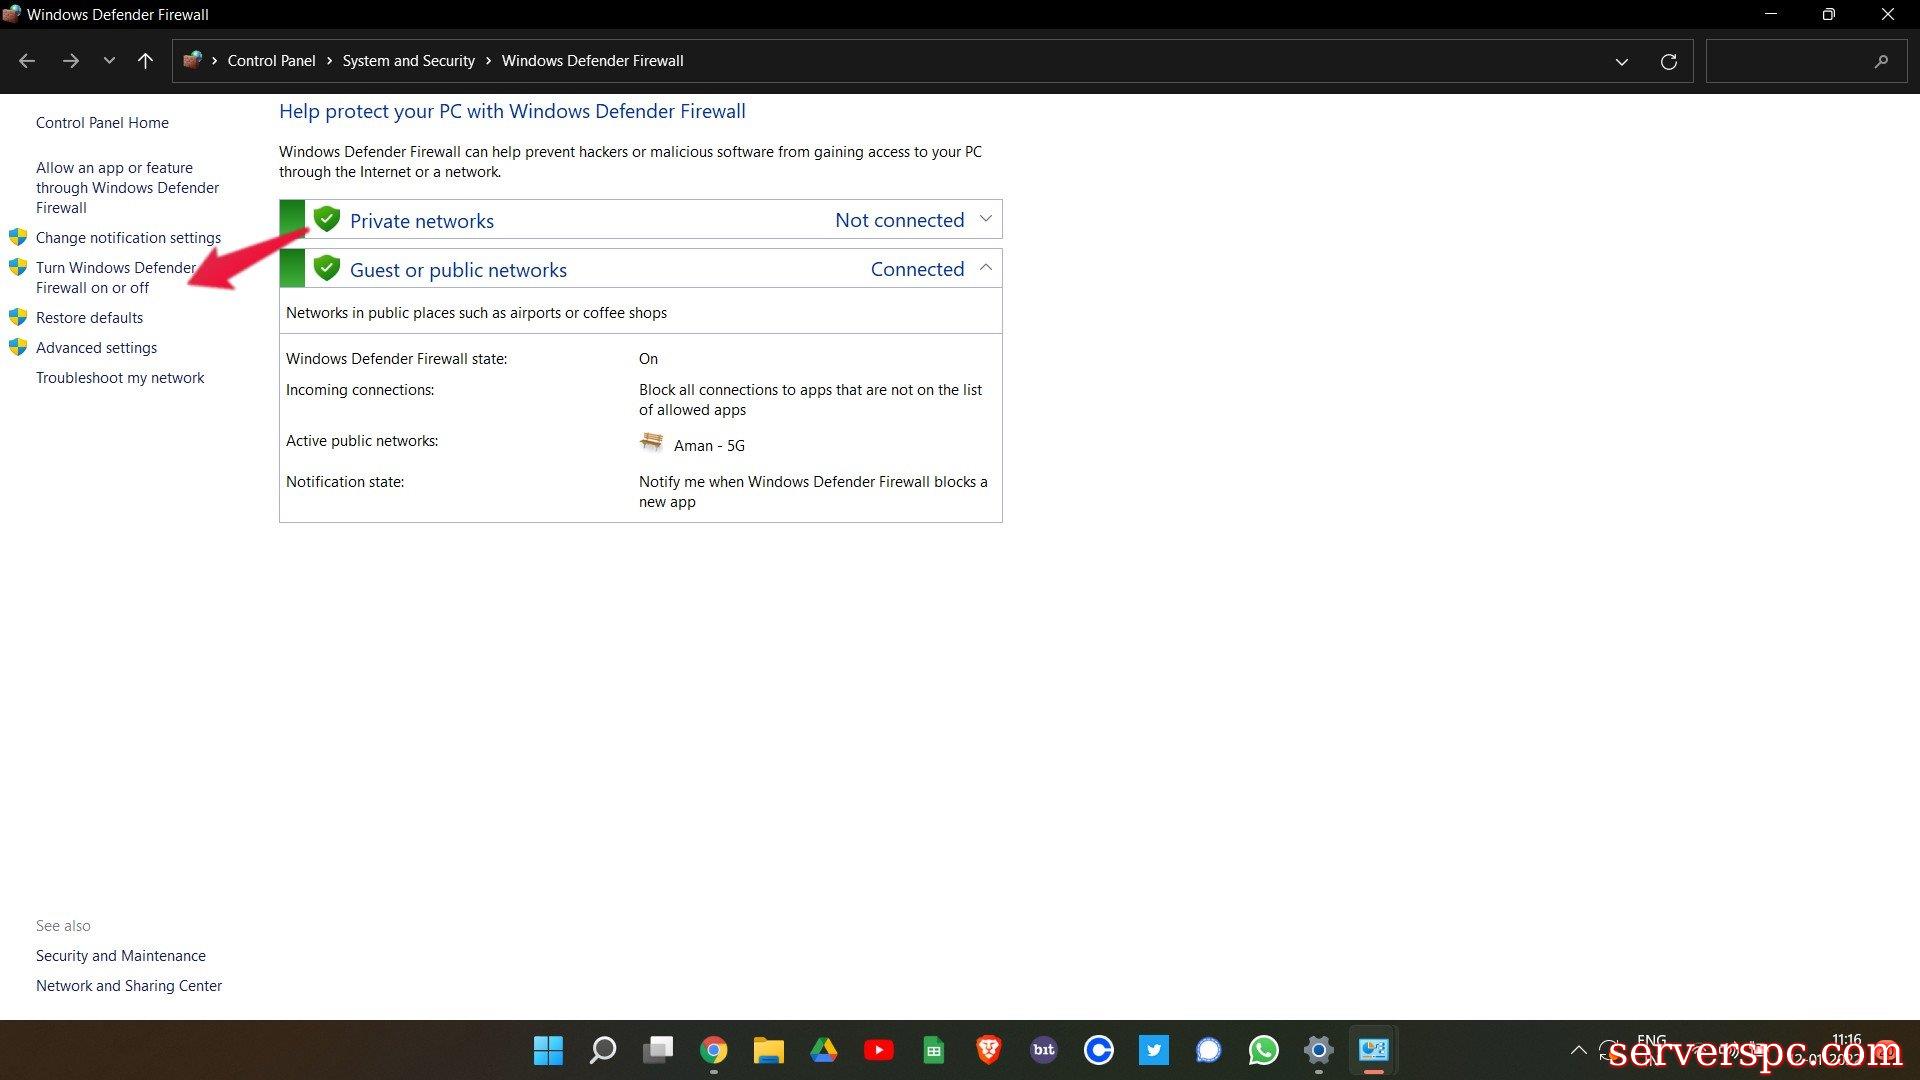Open Advanced settings link
This screenshot has width=1920, height=1080.
click(x=96, y=348)
